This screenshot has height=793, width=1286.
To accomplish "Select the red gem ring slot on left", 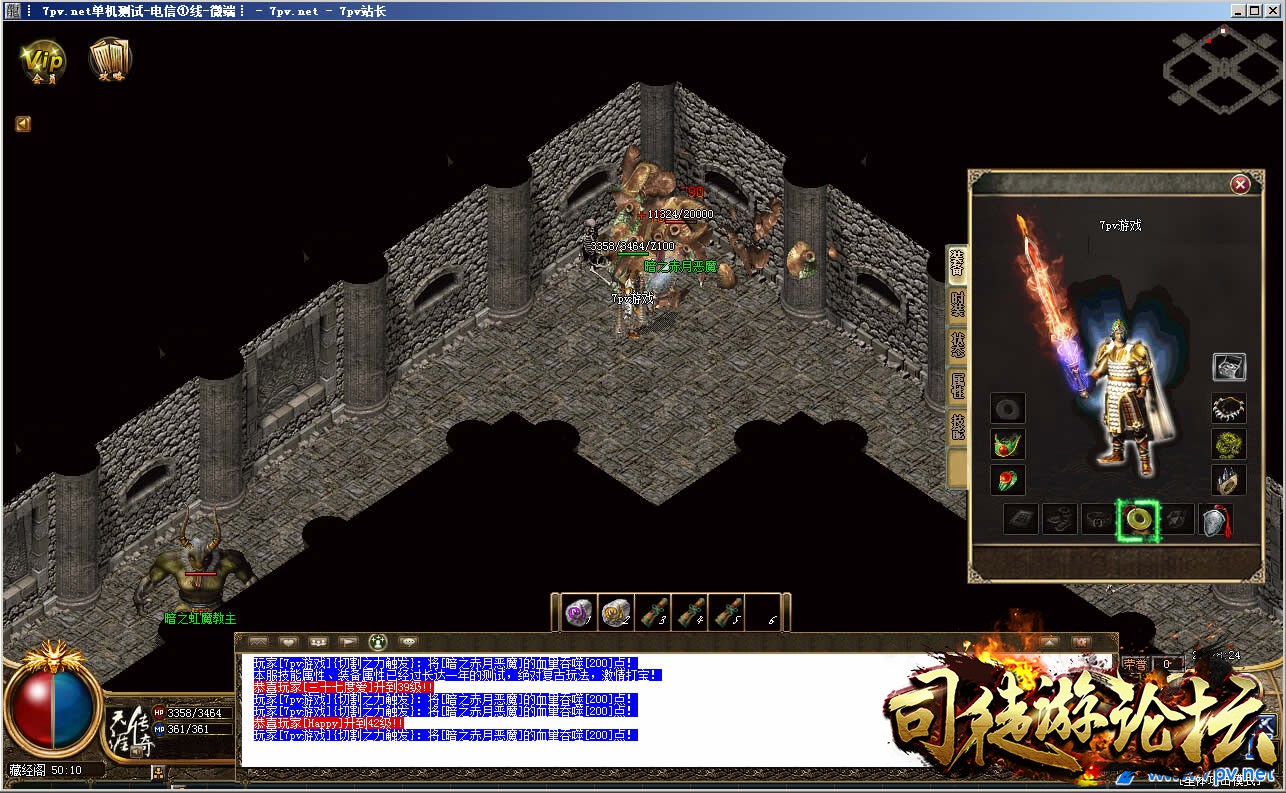I will 1008,480.
